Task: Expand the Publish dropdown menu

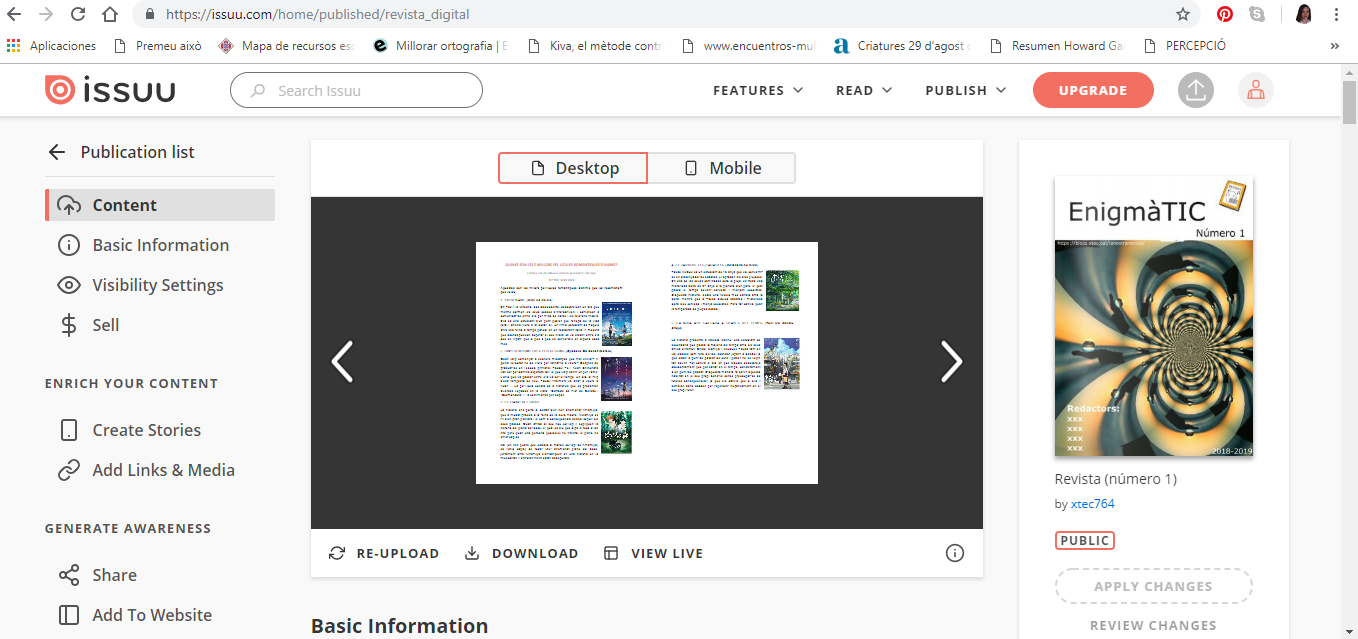Action: pos(965,90)
